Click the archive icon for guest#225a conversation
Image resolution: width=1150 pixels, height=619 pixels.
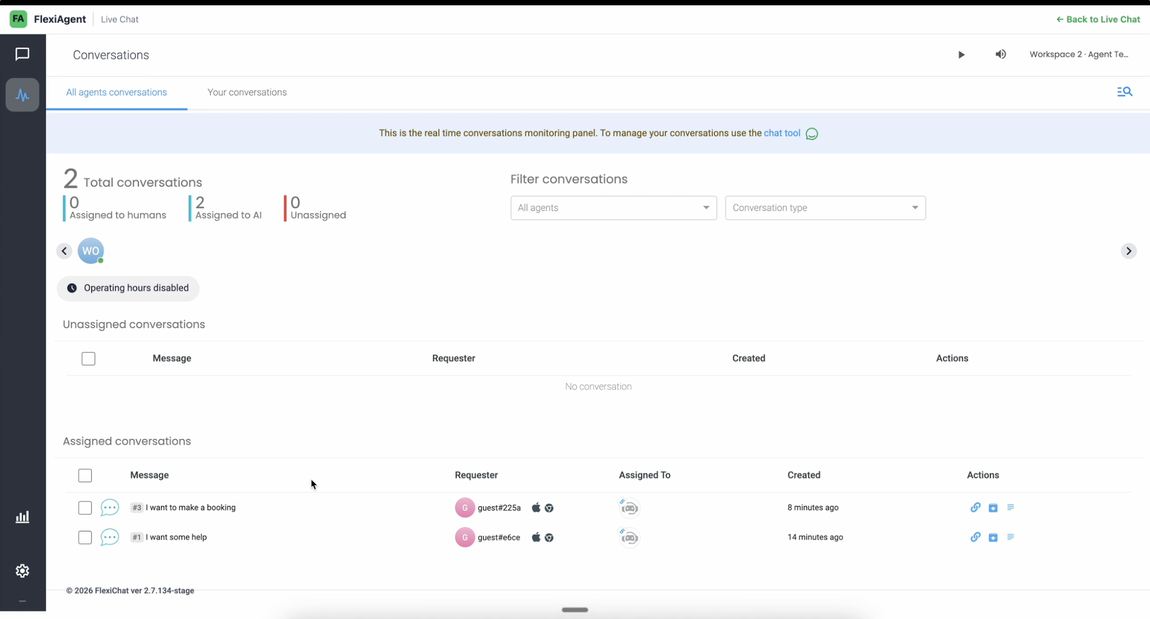pos(993,508)
